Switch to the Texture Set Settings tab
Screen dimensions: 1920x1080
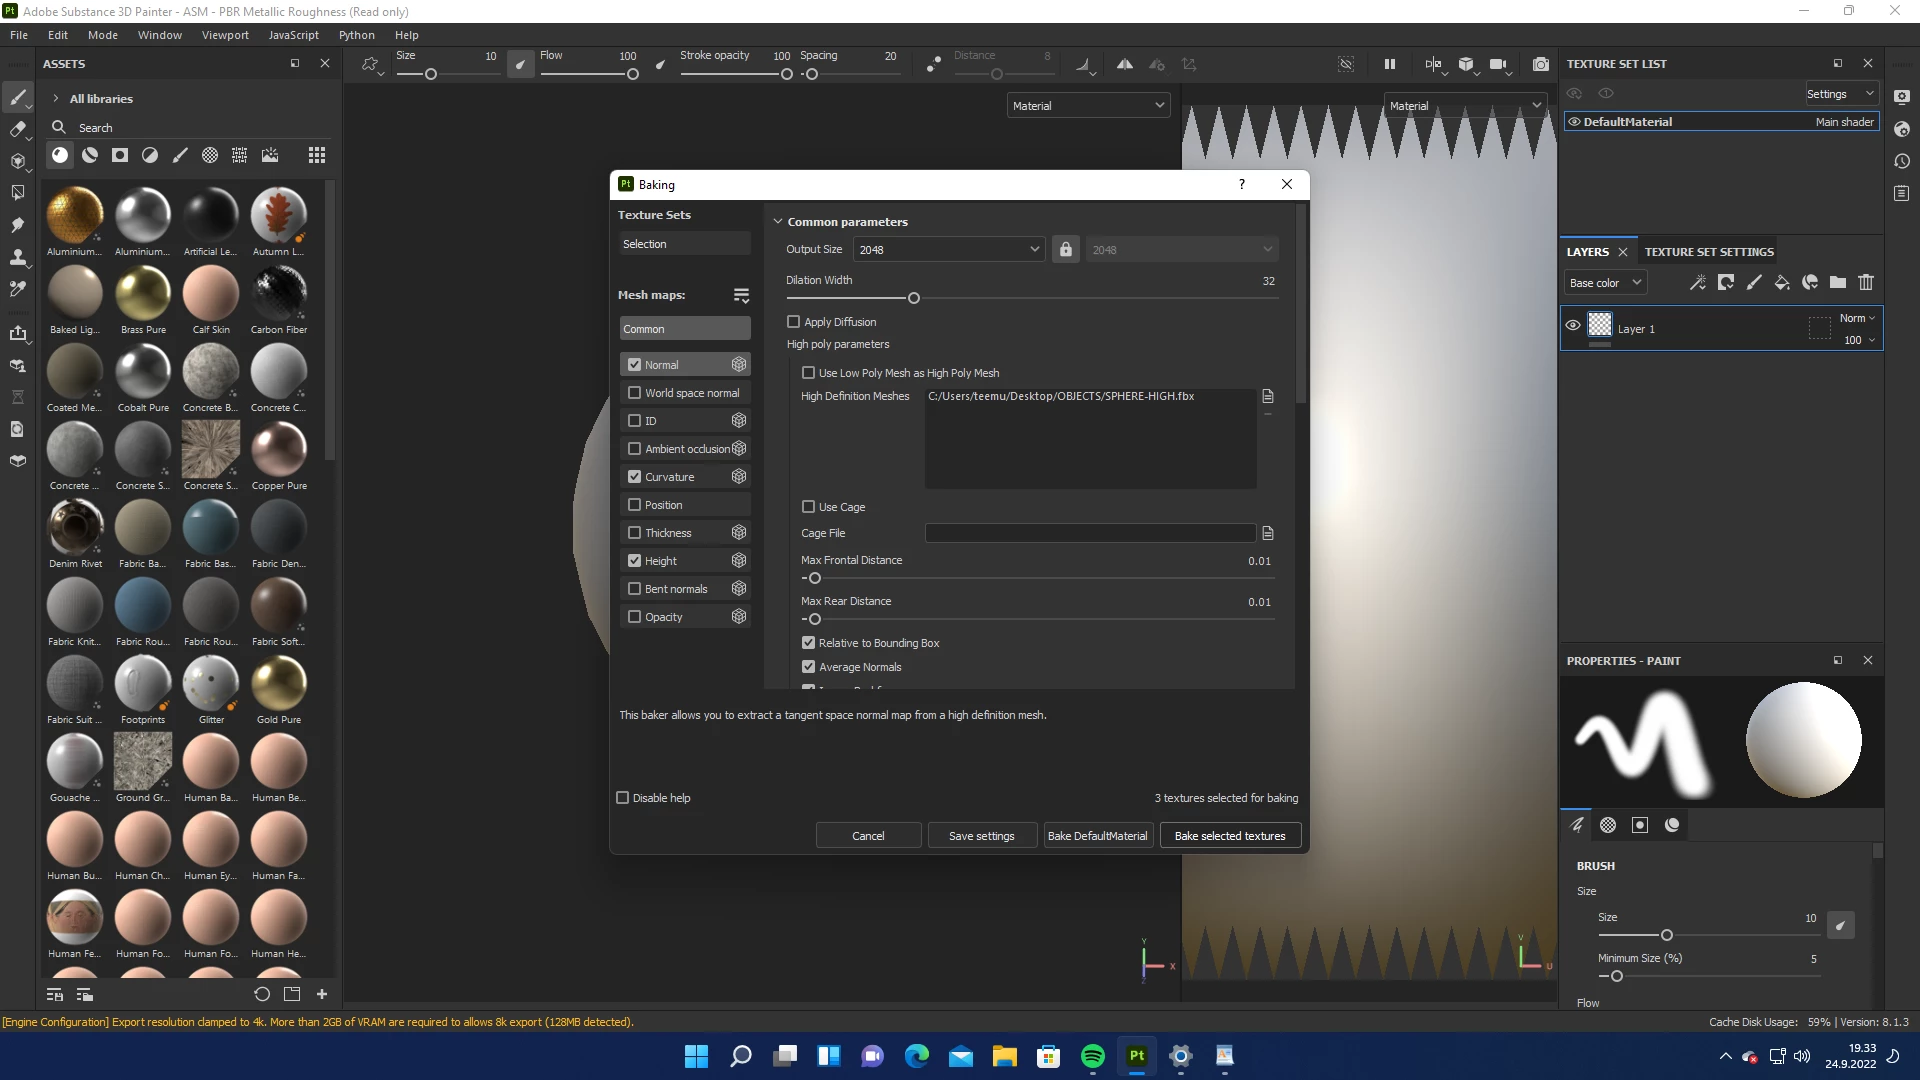tap(1708, 252)
